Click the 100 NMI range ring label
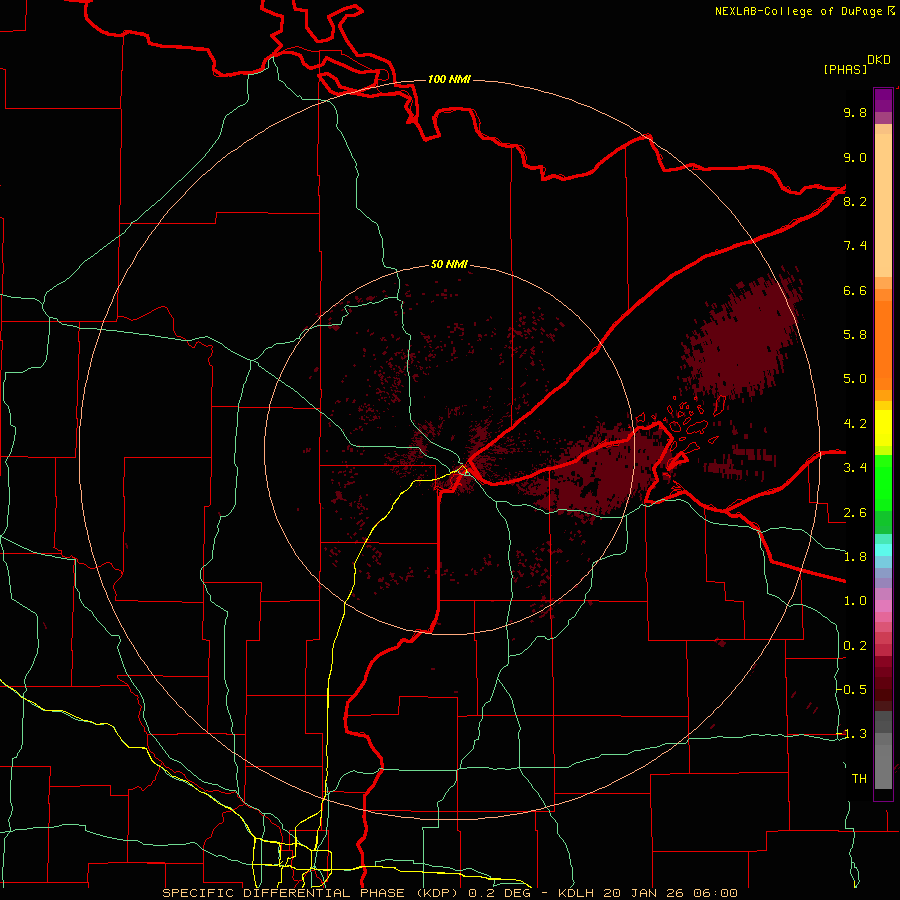The width and height of the screenshot is (900, 900). pos(449,79)
